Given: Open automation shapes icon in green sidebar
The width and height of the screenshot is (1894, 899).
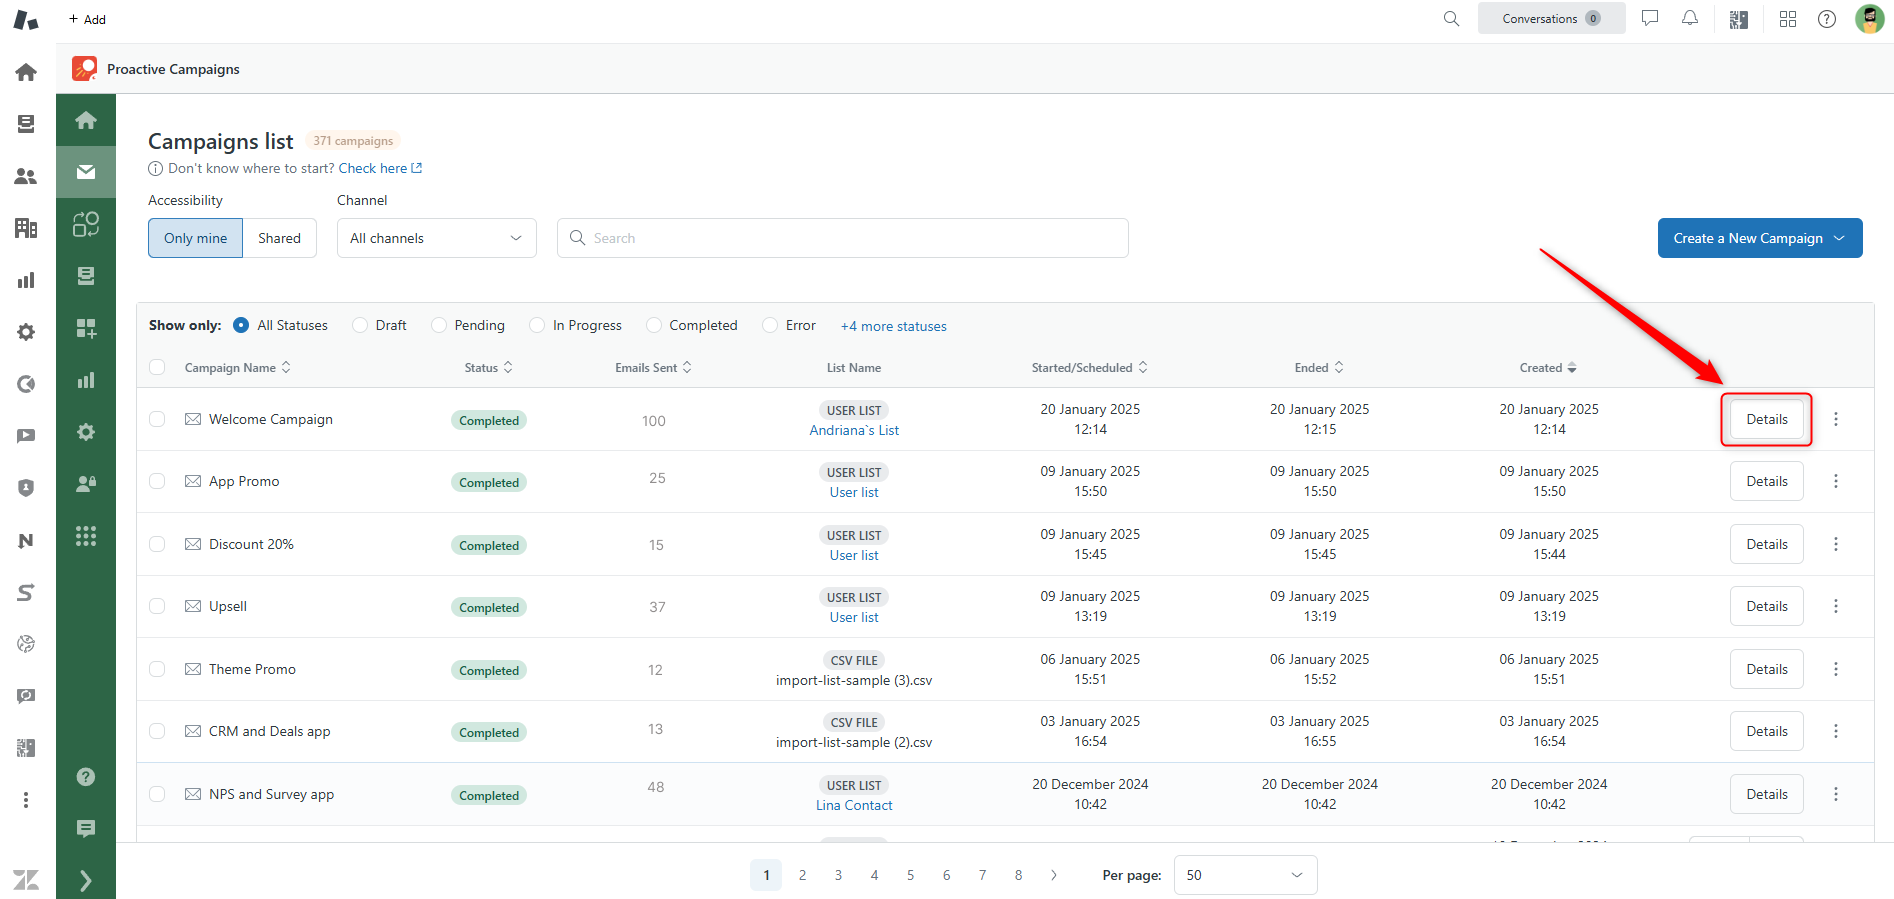Looking at the screenshot, I should click(x=86, y=224).
